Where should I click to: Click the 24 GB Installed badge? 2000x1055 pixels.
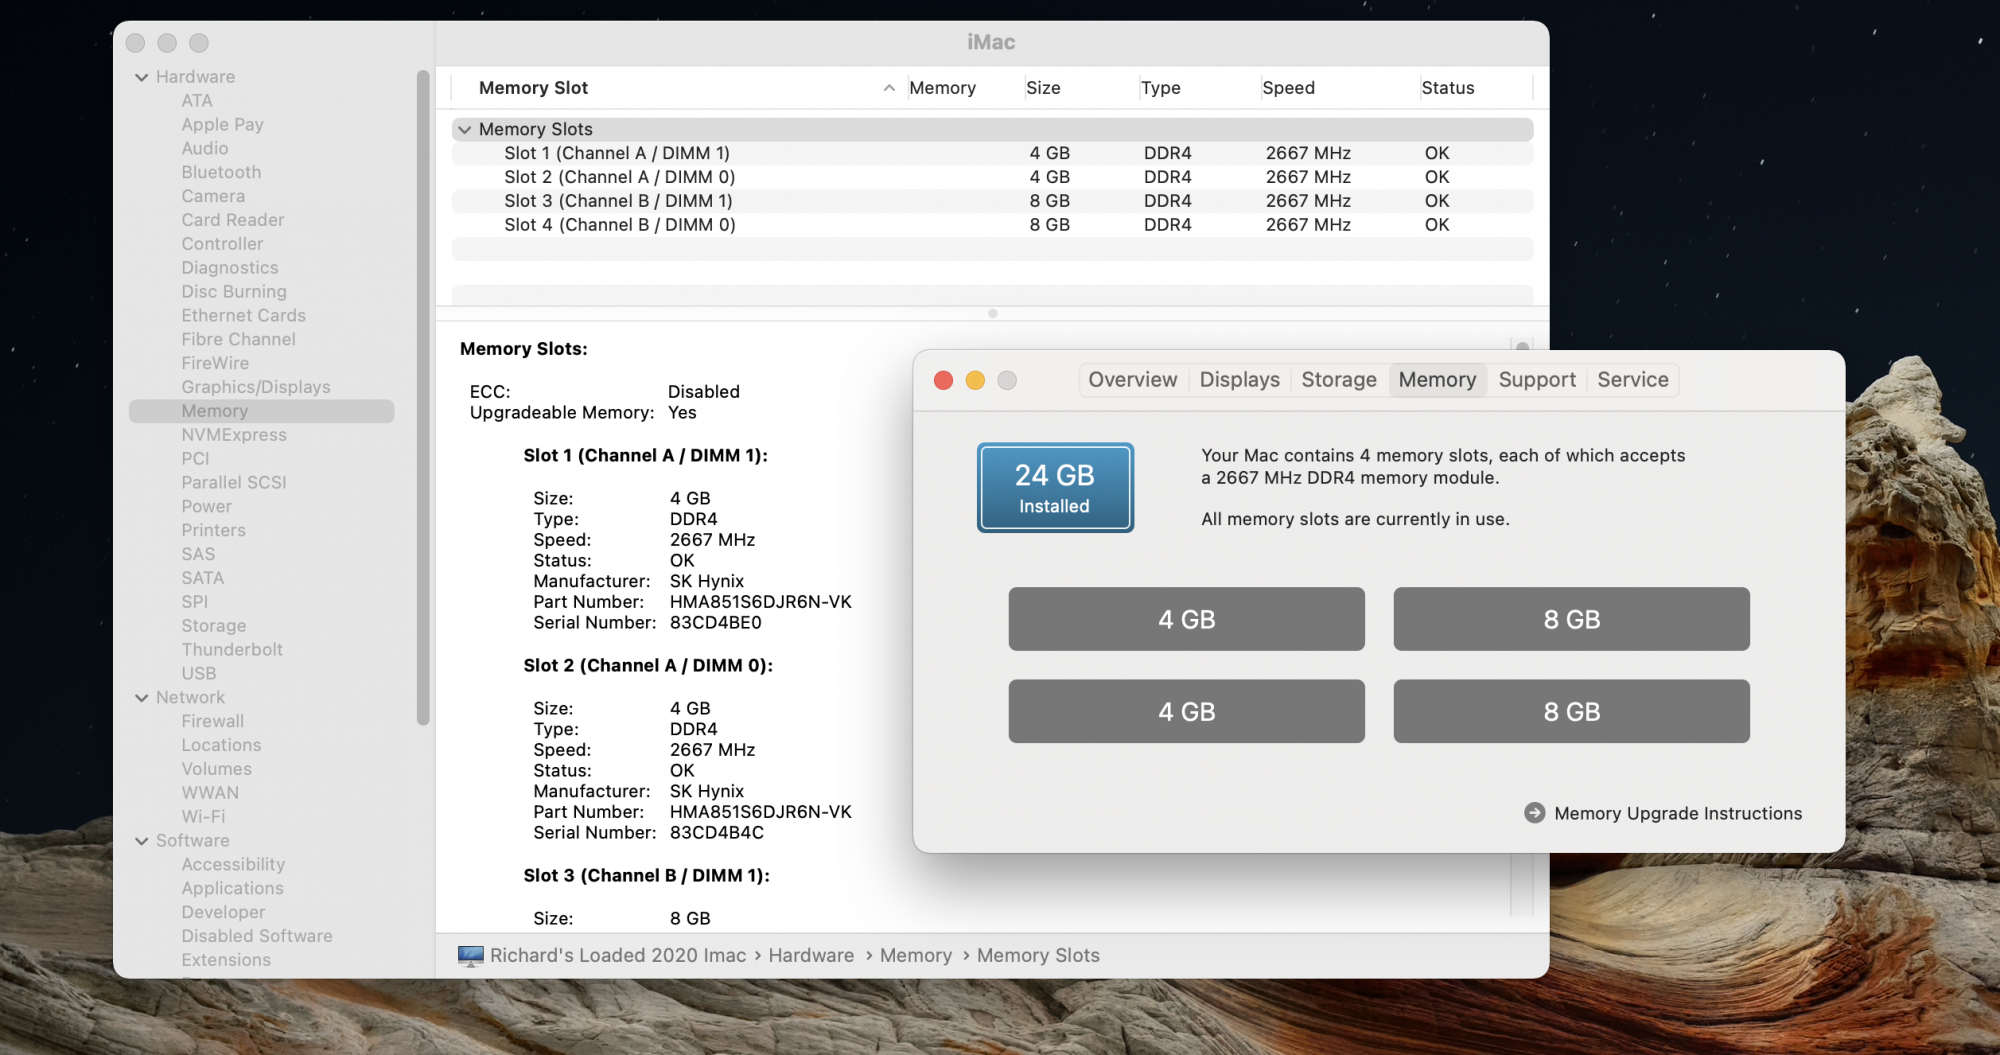(x=1055, y=488)
